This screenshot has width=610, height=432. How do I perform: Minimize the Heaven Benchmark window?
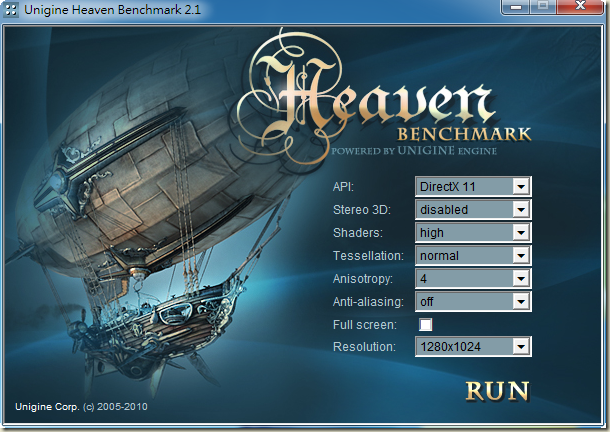coord(516,6)
